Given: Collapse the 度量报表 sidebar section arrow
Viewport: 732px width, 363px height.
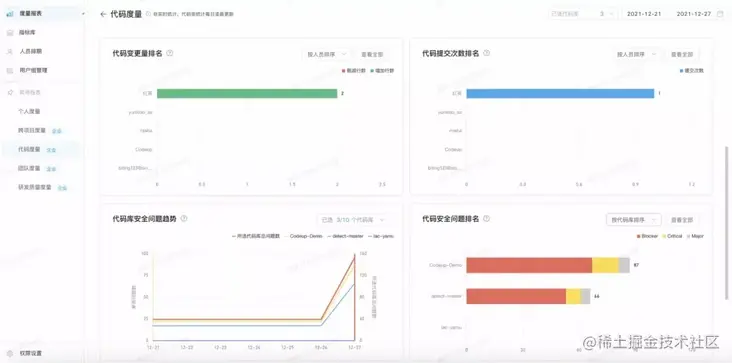Looking at the screenshot, I should [x=83, y=14].
